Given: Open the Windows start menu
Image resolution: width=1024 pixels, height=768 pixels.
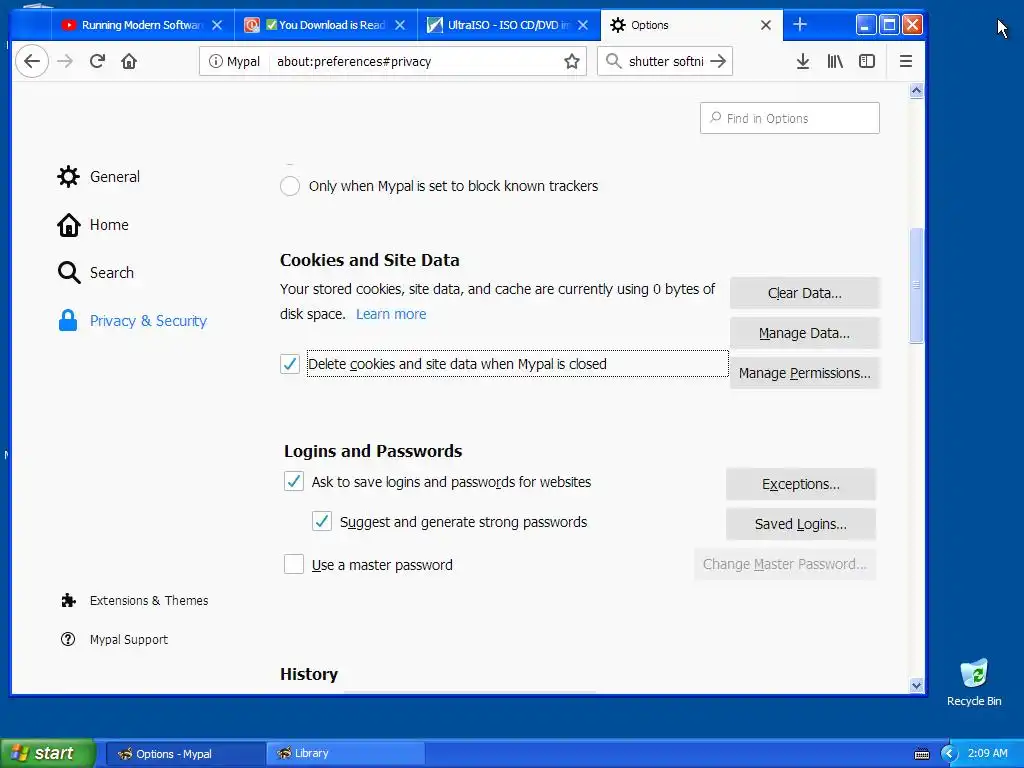Looking at the screenshot, I should pyautogui.click(x=48, y=754).
